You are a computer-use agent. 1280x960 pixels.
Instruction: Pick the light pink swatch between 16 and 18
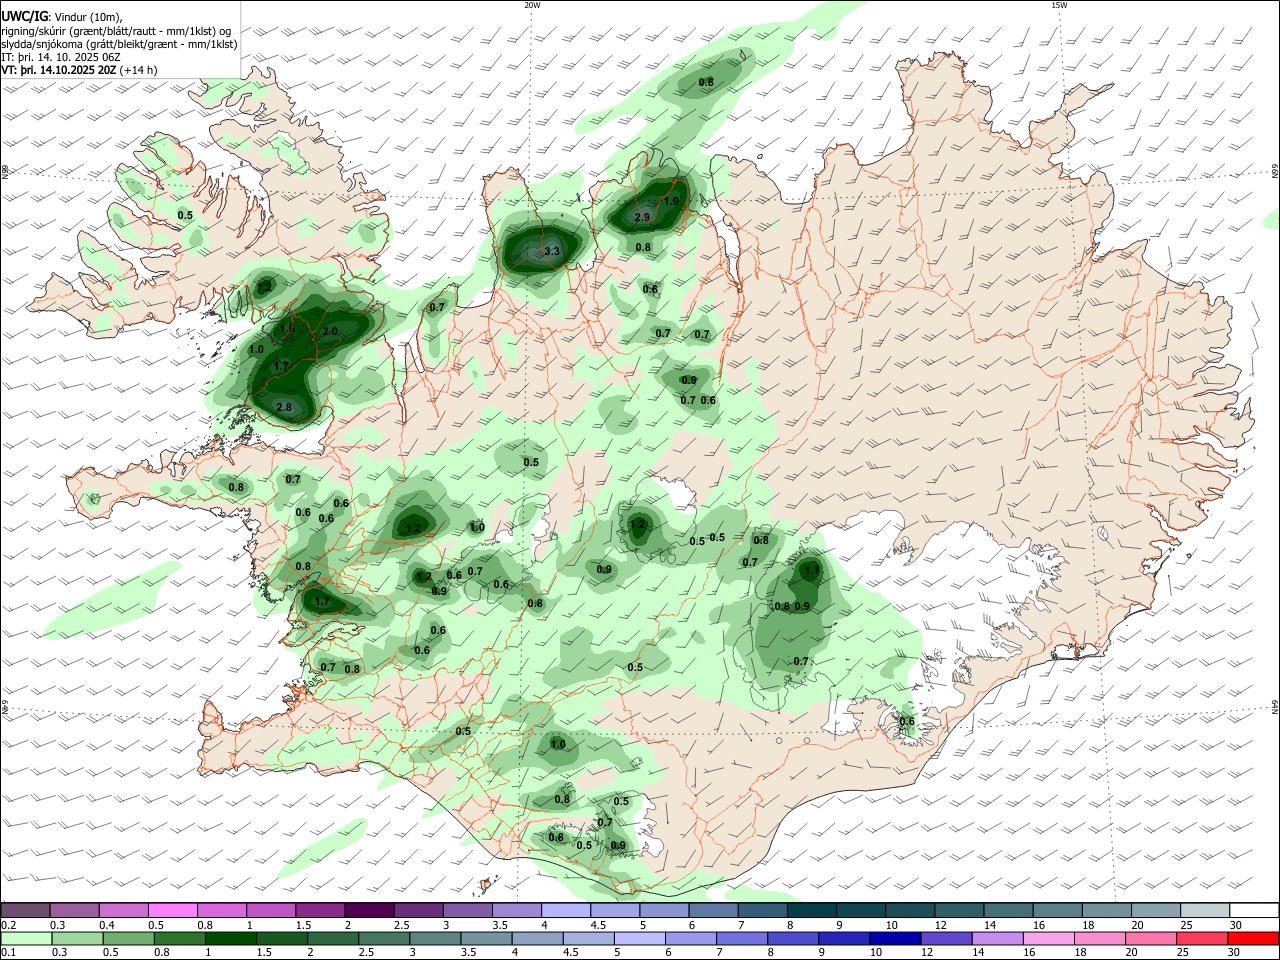1049,938
